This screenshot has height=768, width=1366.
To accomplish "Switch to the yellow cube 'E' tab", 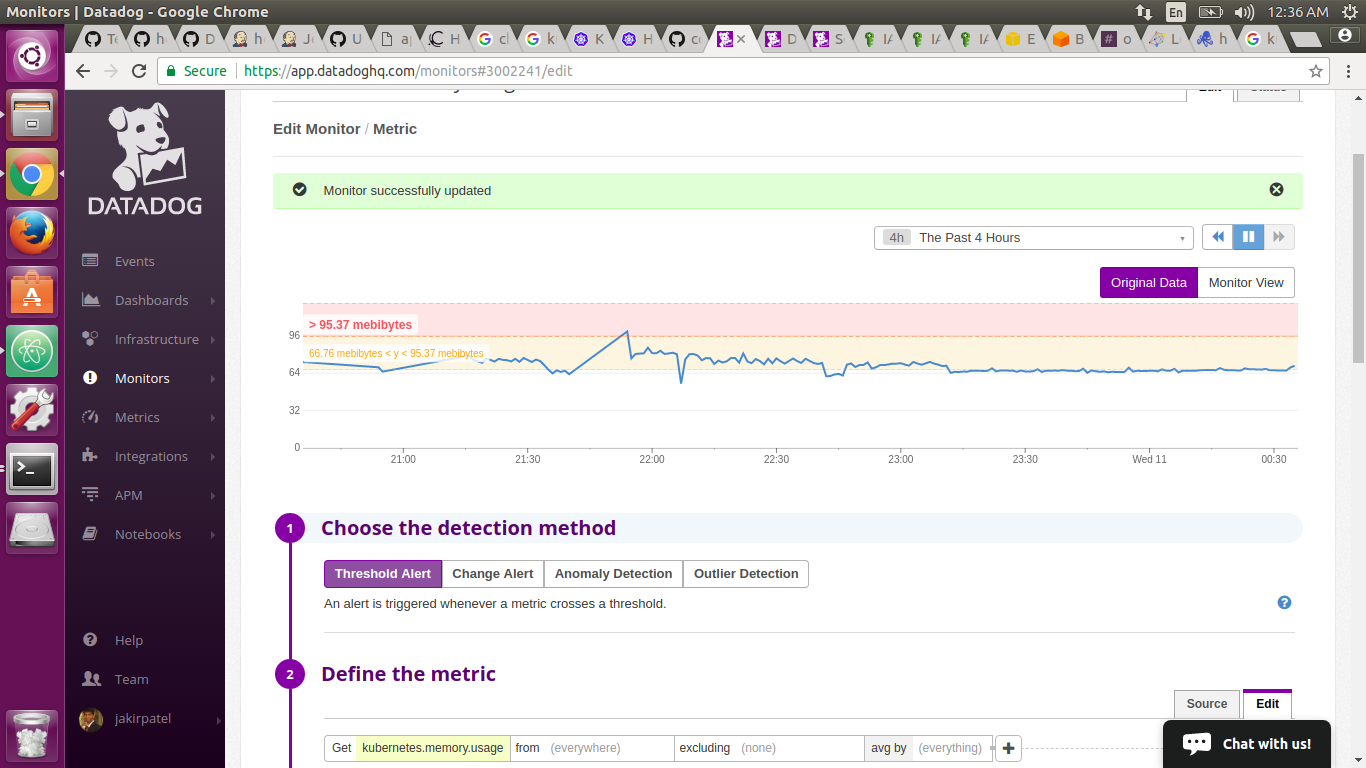I will [x=1021, y=39].
